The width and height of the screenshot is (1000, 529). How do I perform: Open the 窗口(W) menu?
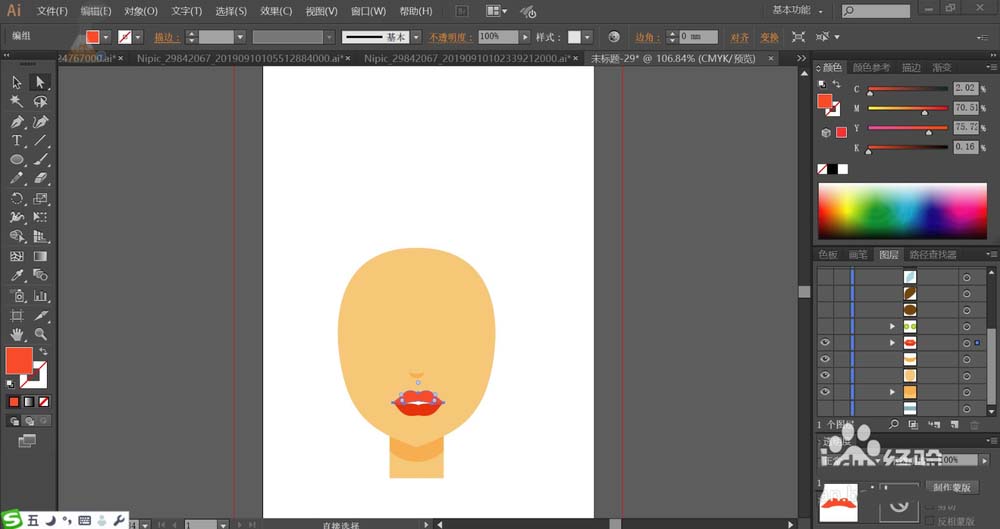click(x=368, y=11)
